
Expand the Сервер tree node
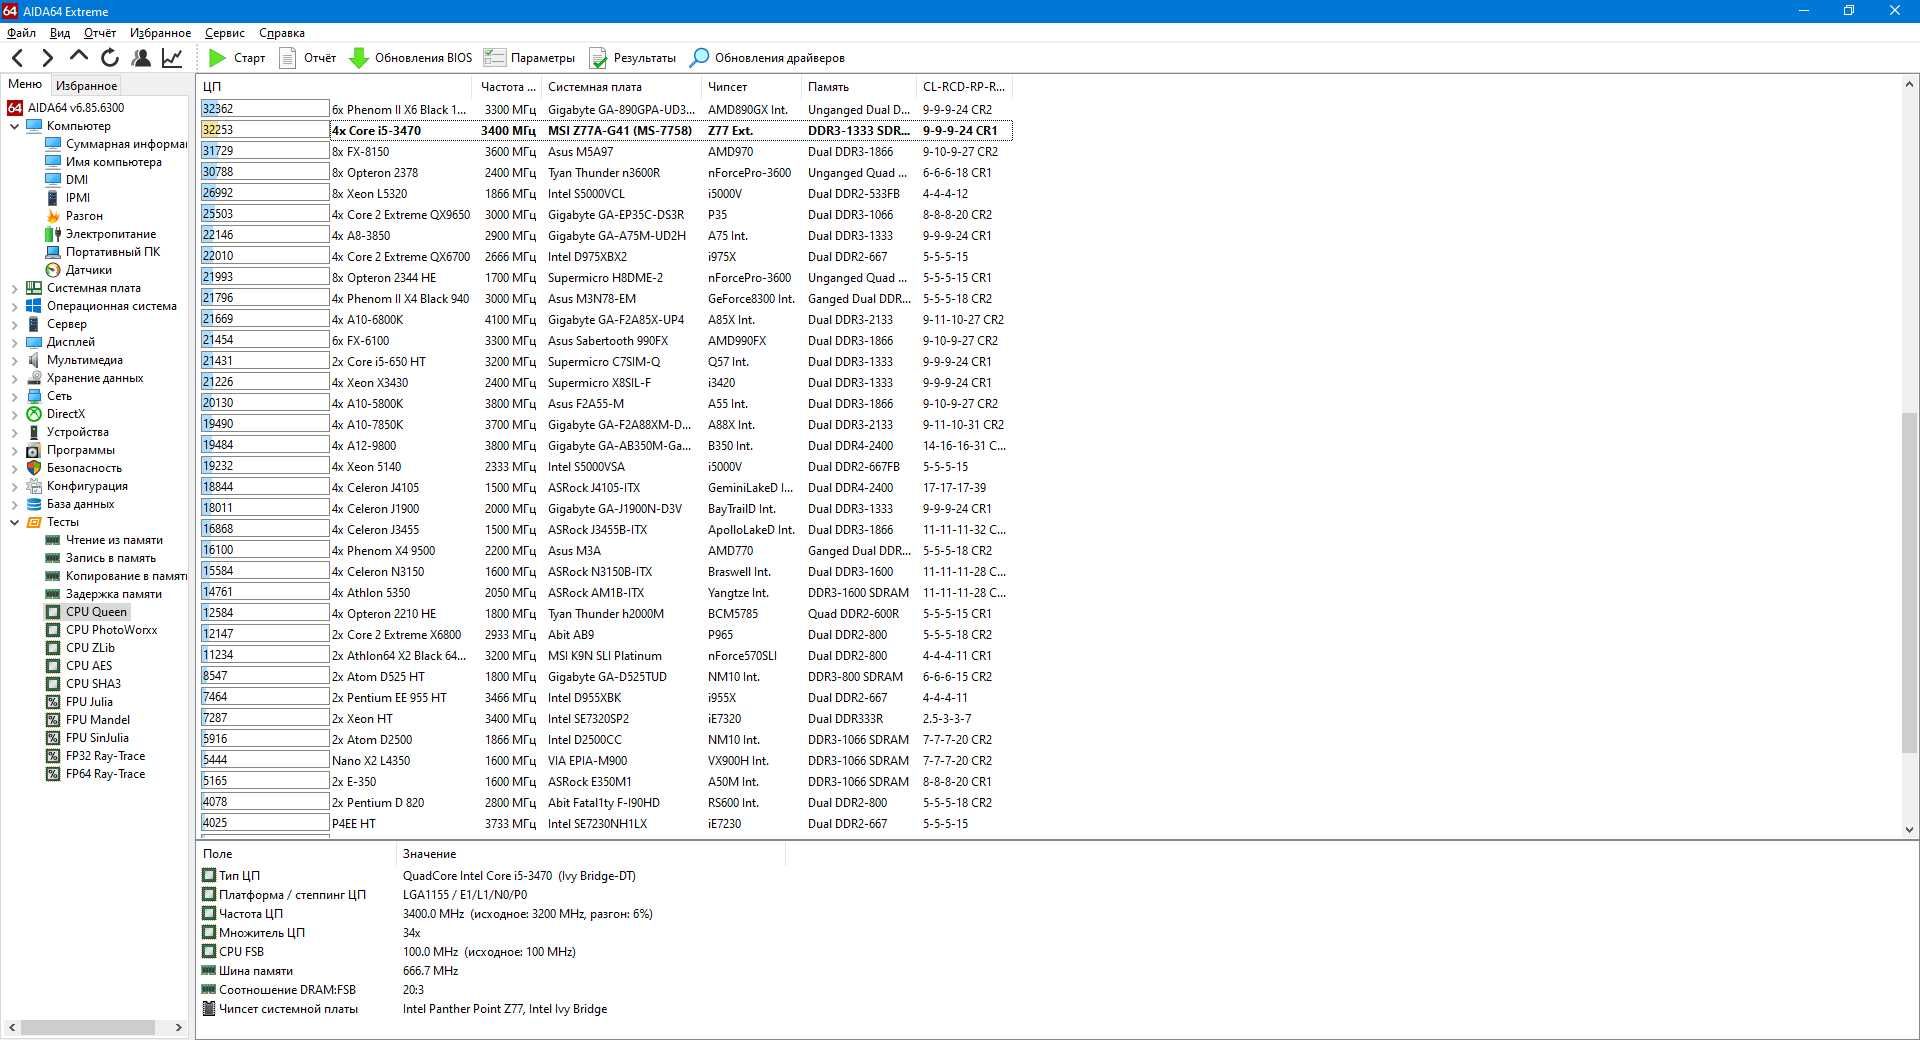[x=14, y=324]
